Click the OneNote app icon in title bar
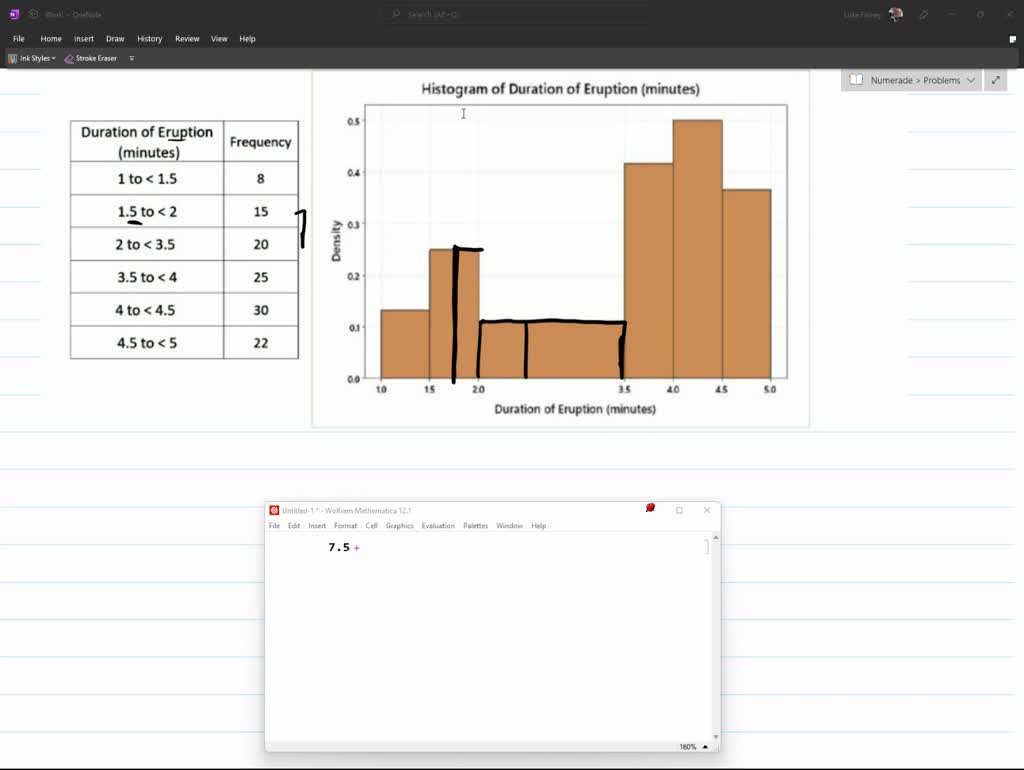1024x770 pixels. point(14,14)
